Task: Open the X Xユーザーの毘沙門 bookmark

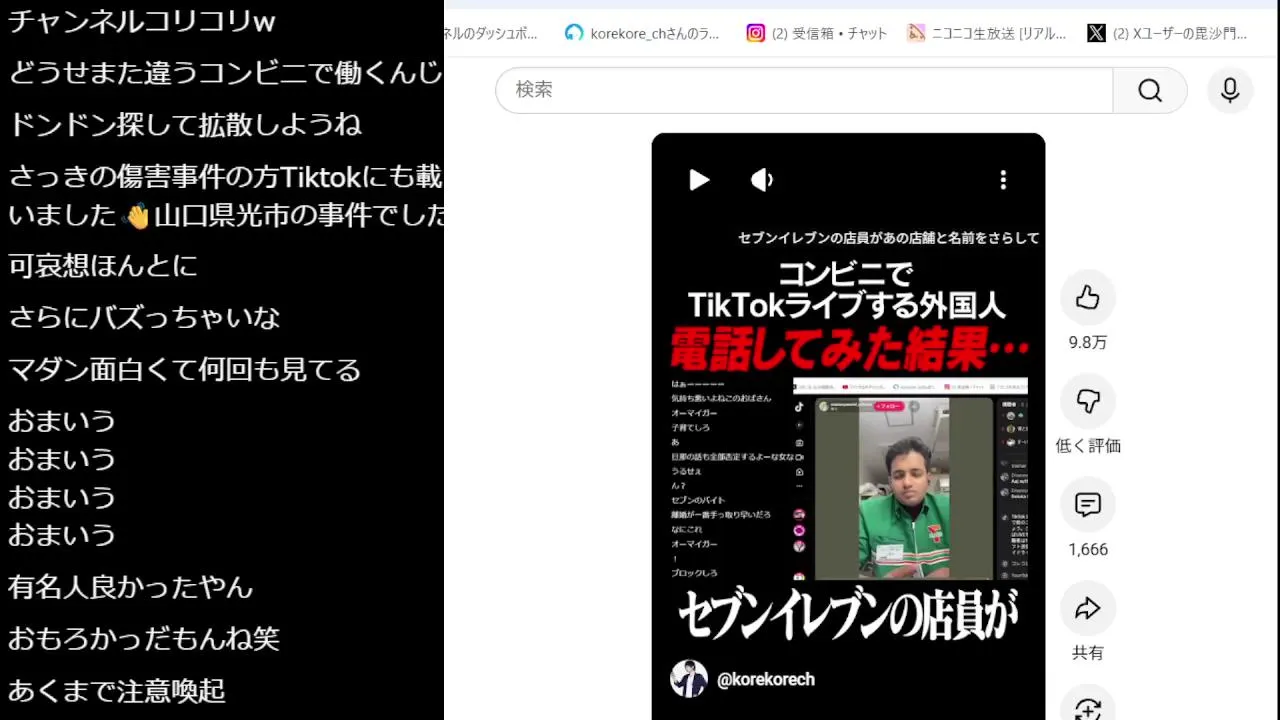Action: 1167,33
